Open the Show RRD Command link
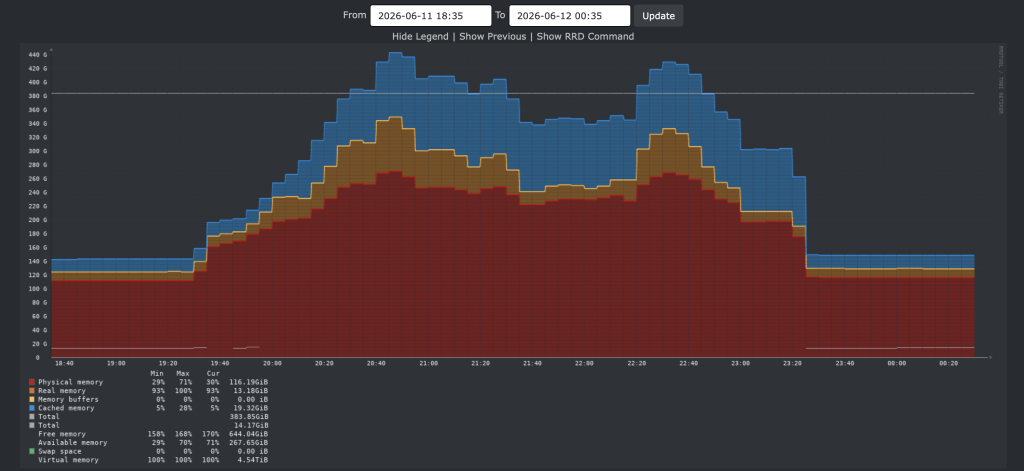 (585, 37)
